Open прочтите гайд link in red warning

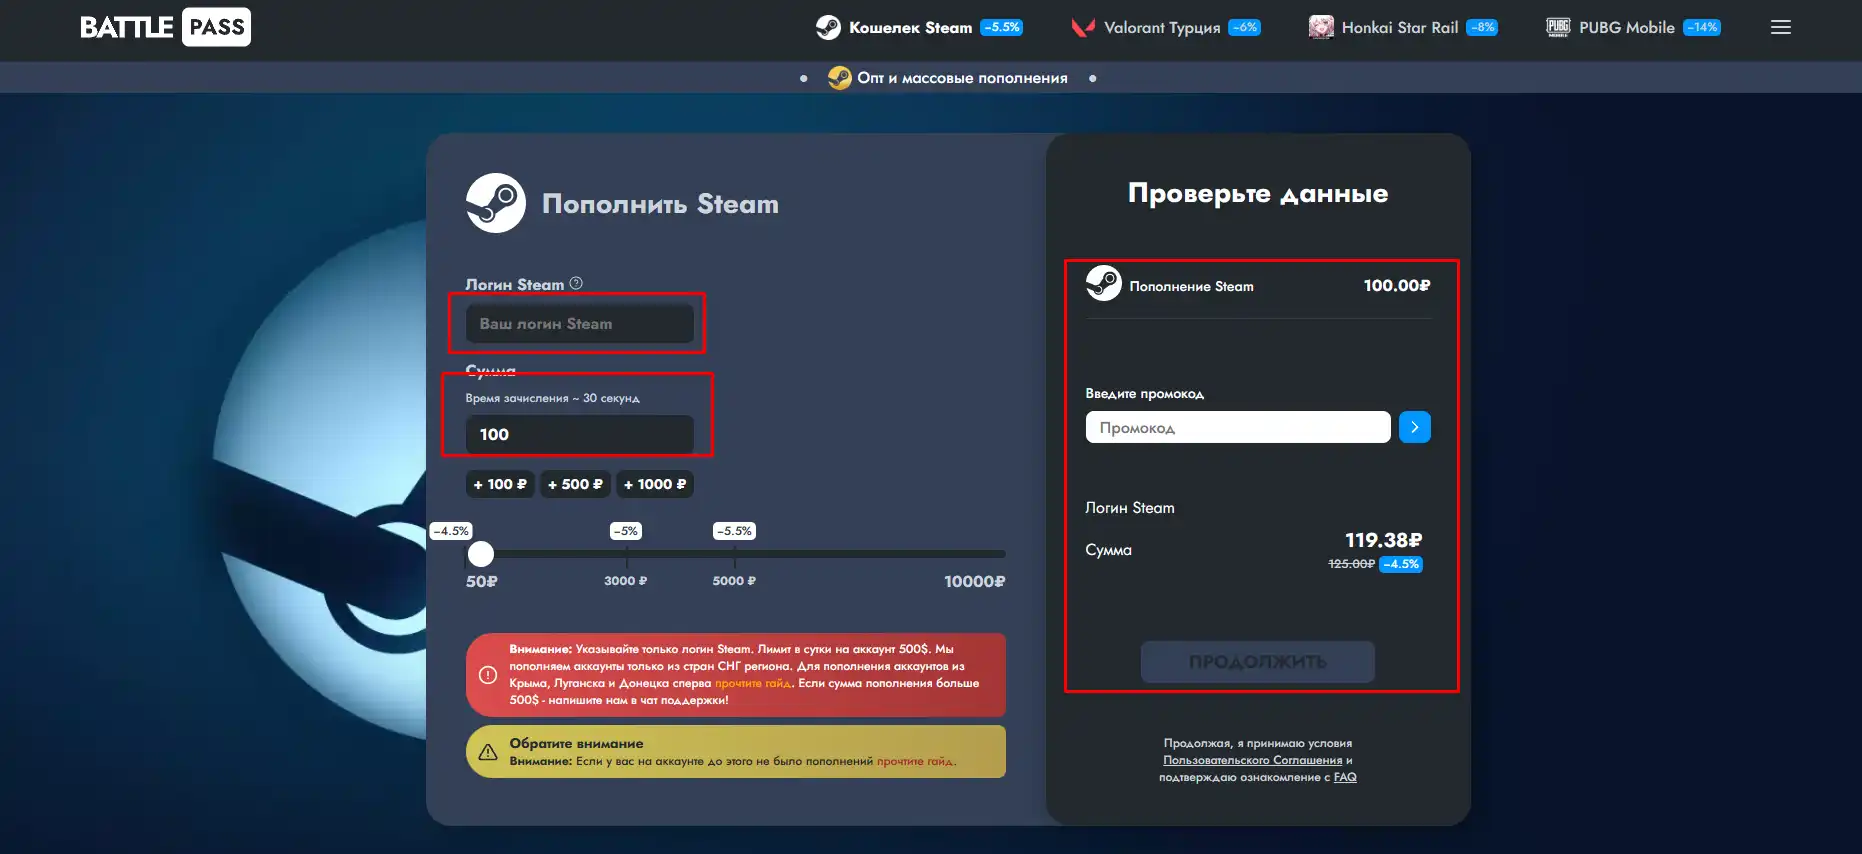(x=753, y=683)
